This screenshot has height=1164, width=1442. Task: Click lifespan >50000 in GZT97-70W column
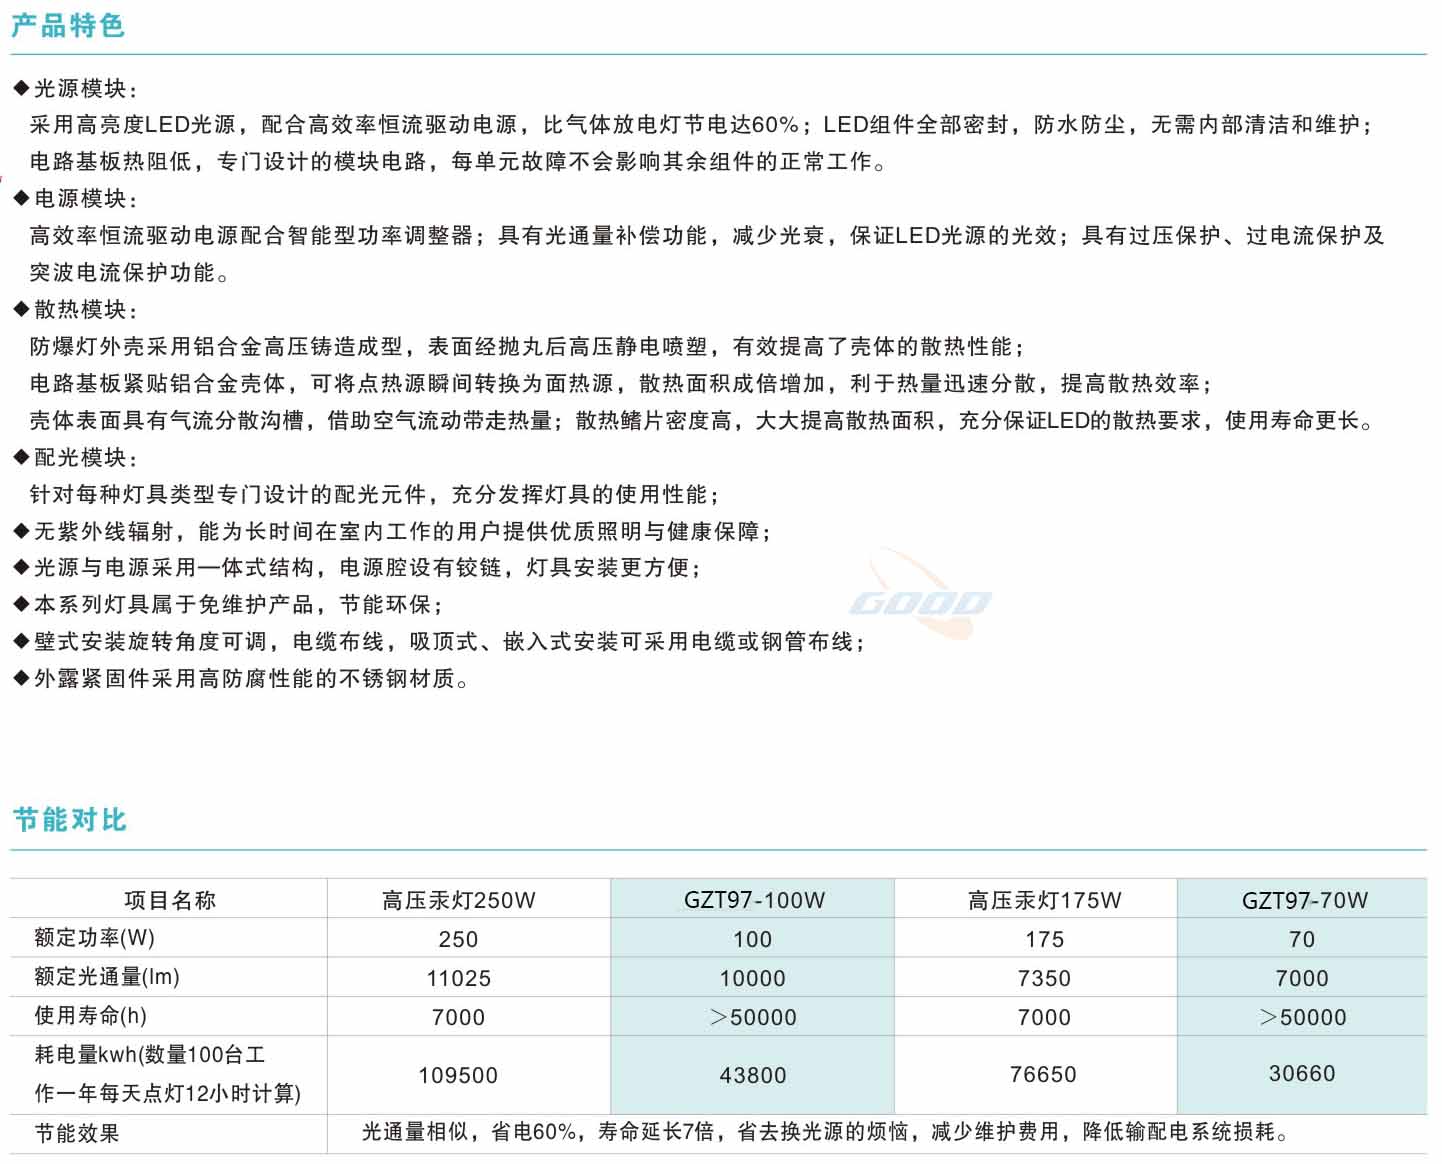1303,1017
